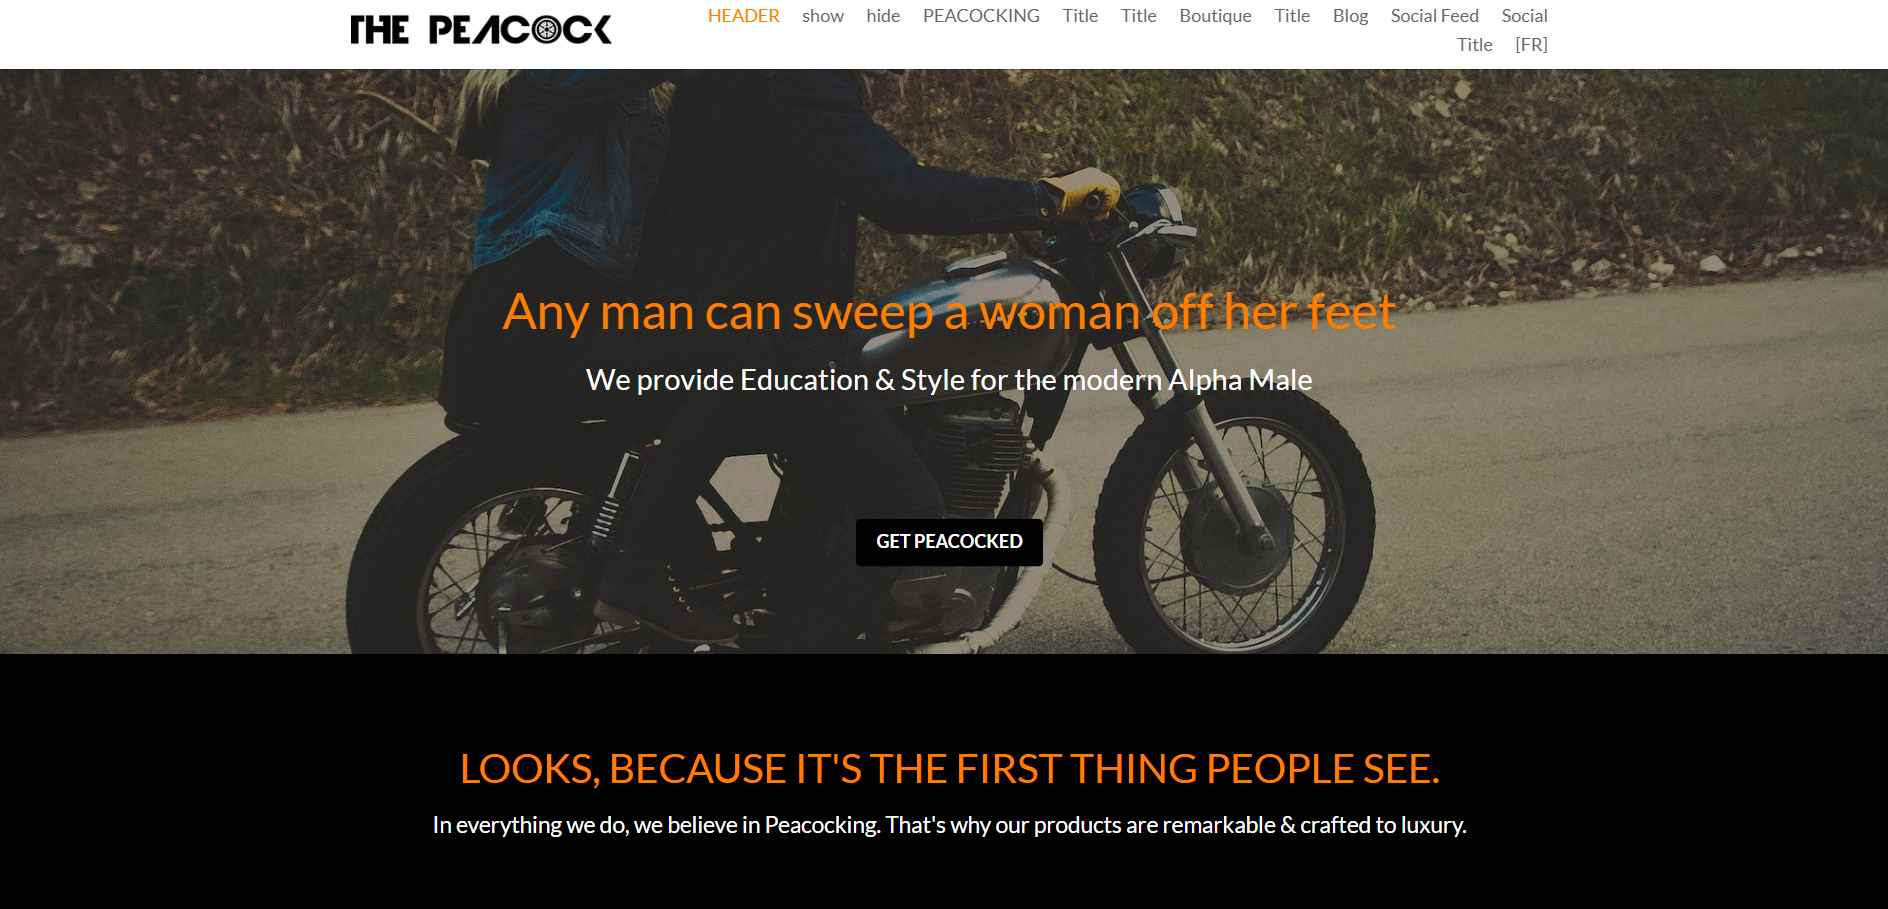Go to the PEACOCKING page

click(981, 16)
